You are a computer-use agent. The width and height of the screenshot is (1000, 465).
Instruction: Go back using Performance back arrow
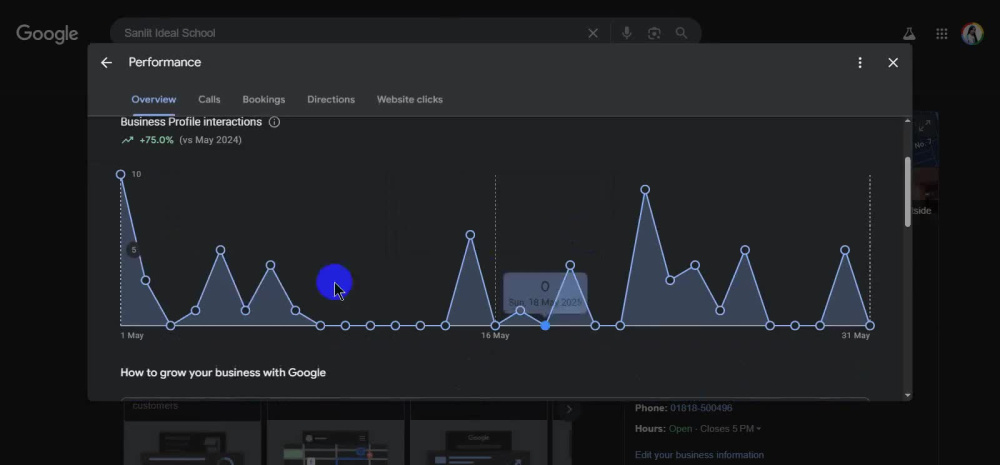[107, 63]
